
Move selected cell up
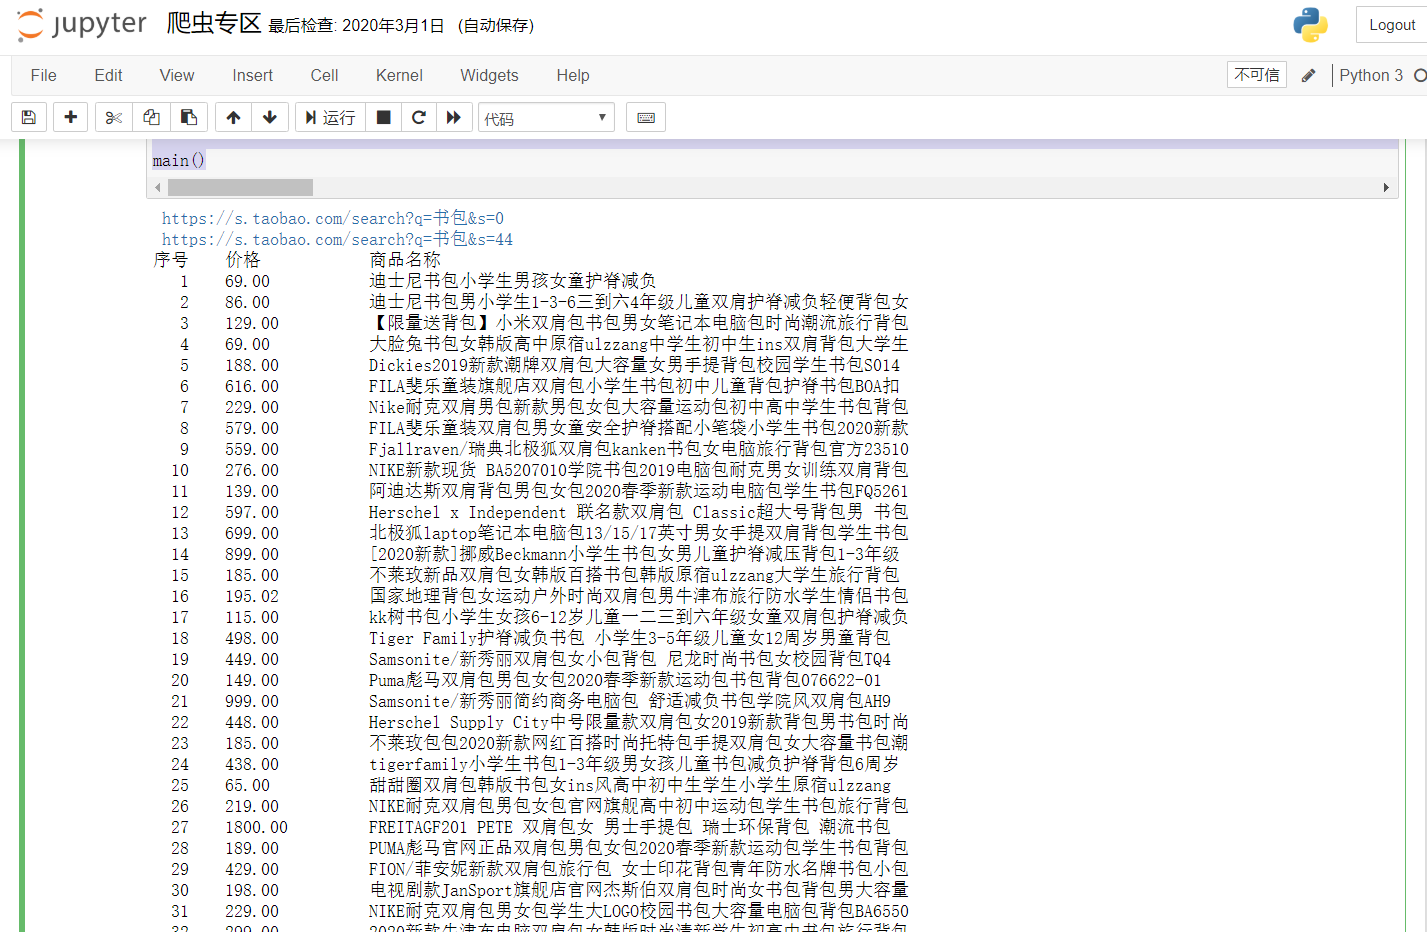click(233, 117)
